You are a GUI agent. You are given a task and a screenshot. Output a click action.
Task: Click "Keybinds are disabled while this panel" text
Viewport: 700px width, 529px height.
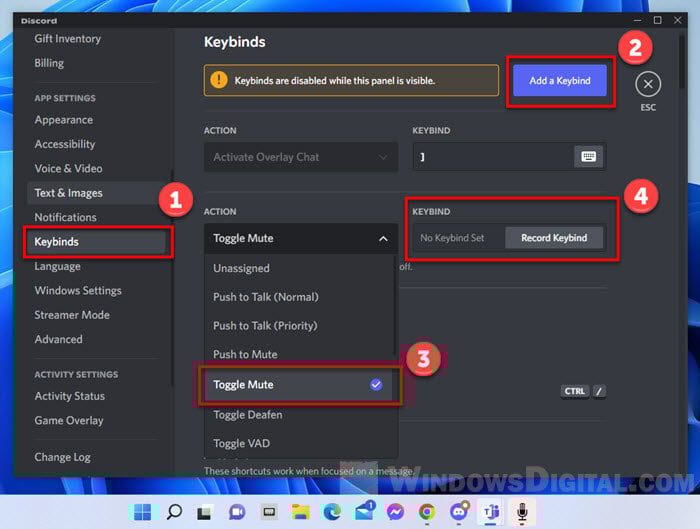pyautogui.click(x=335, y=81)
